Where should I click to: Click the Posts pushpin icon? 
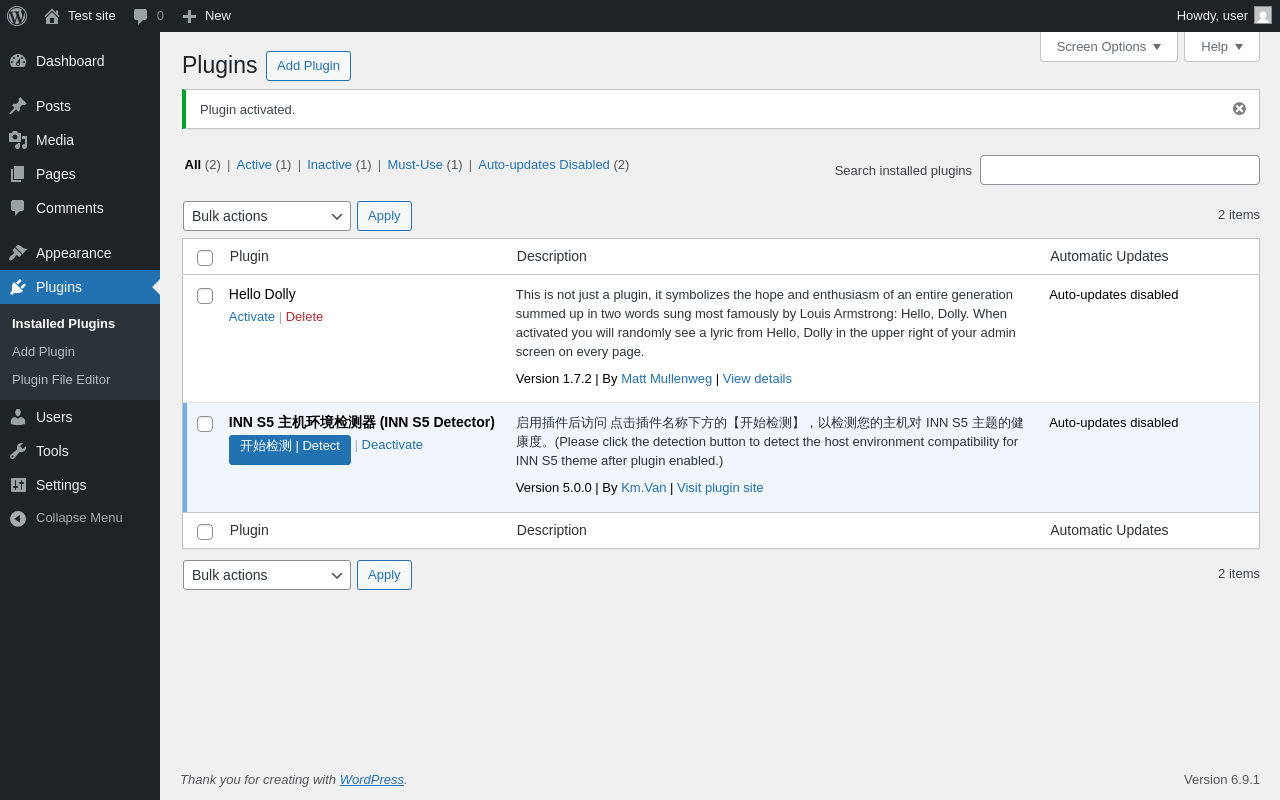[18, 106]
